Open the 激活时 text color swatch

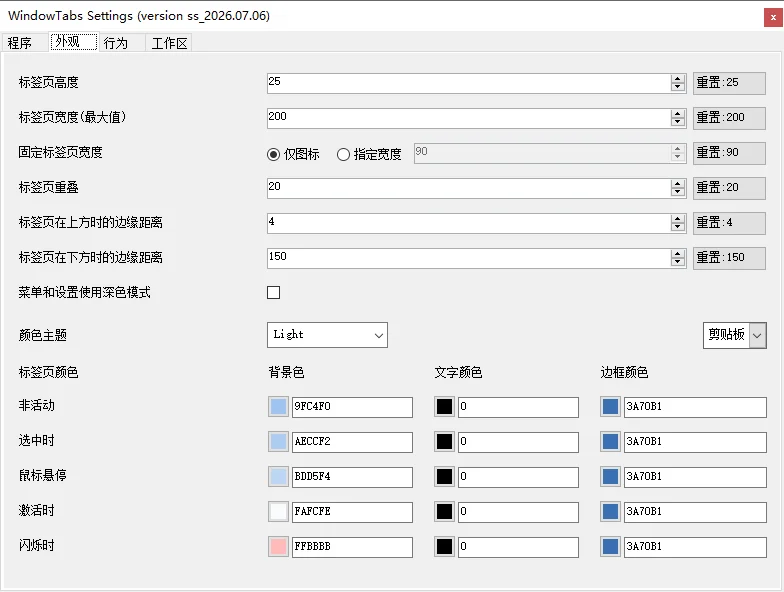point(444,512)
